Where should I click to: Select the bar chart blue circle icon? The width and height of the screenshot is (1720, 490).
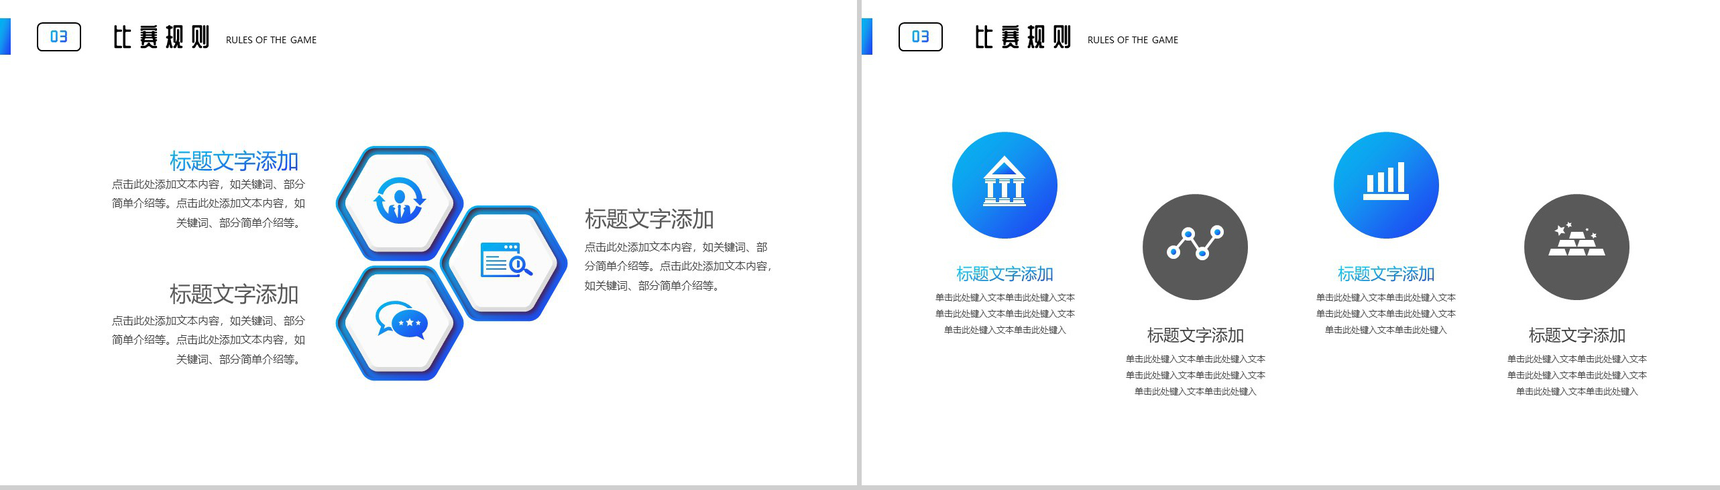tap(1386, 185)
